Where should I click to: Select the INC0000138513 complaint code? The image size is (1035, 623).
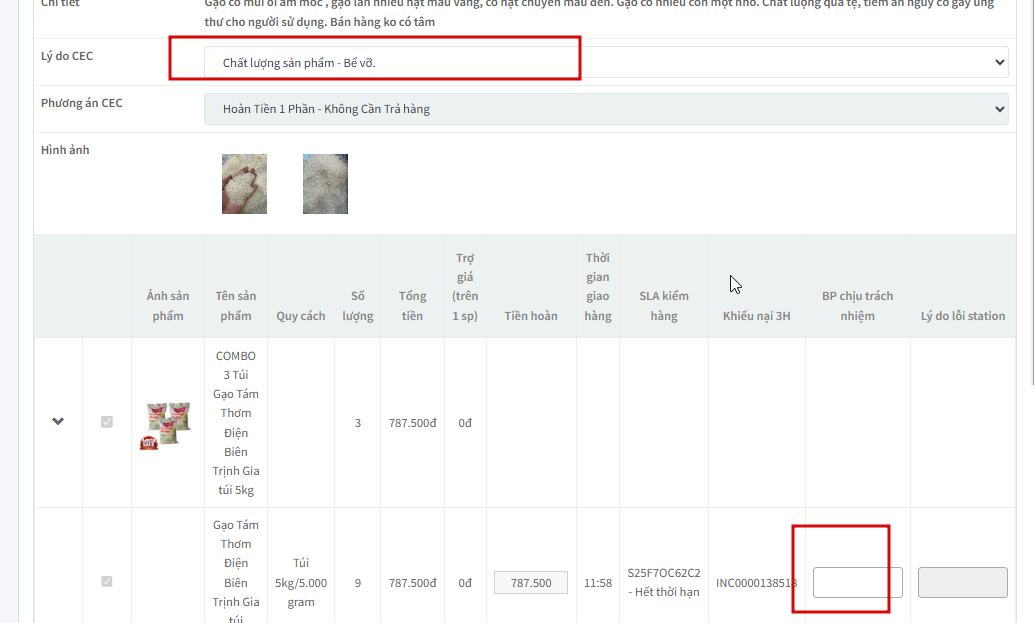coord(756,583)
